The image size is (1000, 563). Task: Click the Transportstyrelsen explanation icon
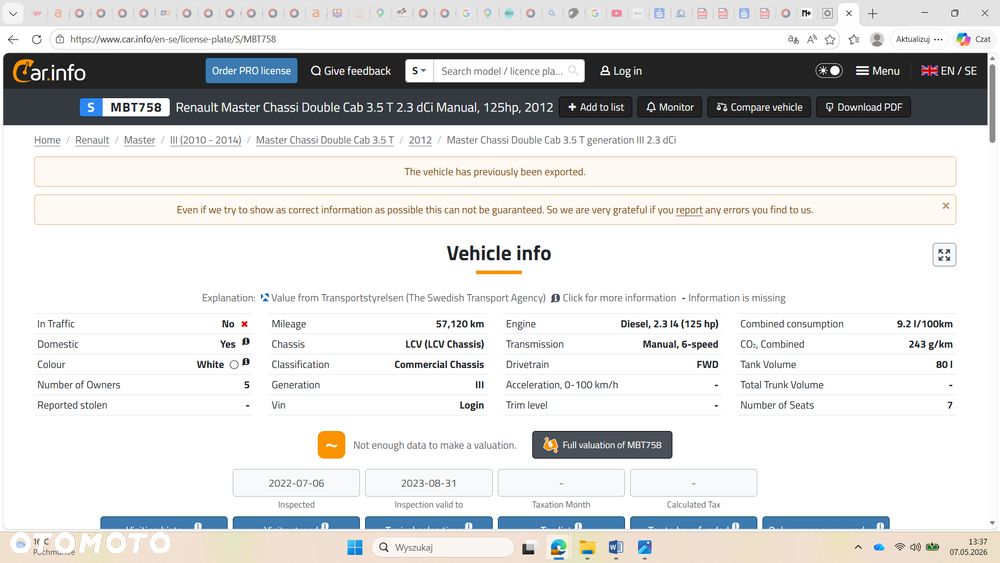[264, 298]
